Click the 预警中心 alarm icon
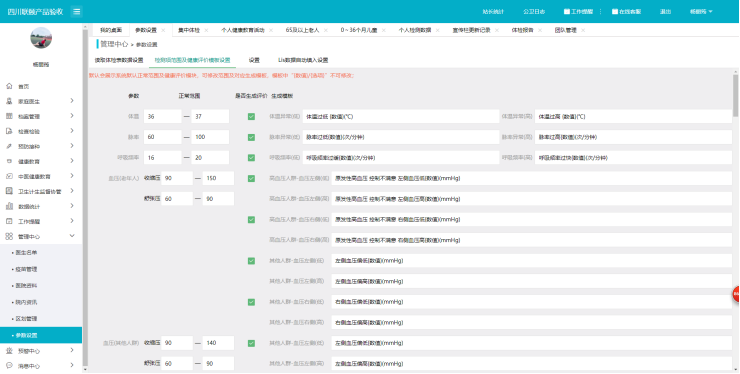This screenshot has height=374, width=740. coord(9,350)
